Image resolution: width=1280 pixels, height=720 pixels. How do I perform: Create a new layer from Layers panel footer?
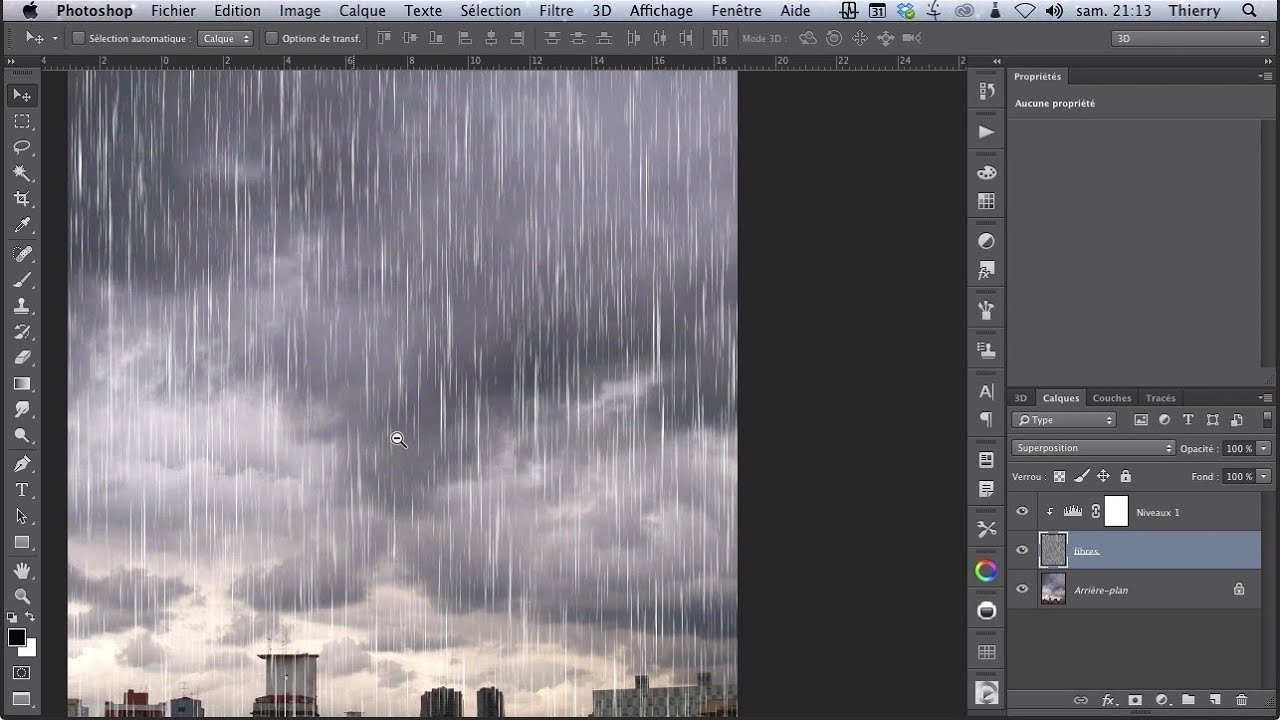point(1215,700)
